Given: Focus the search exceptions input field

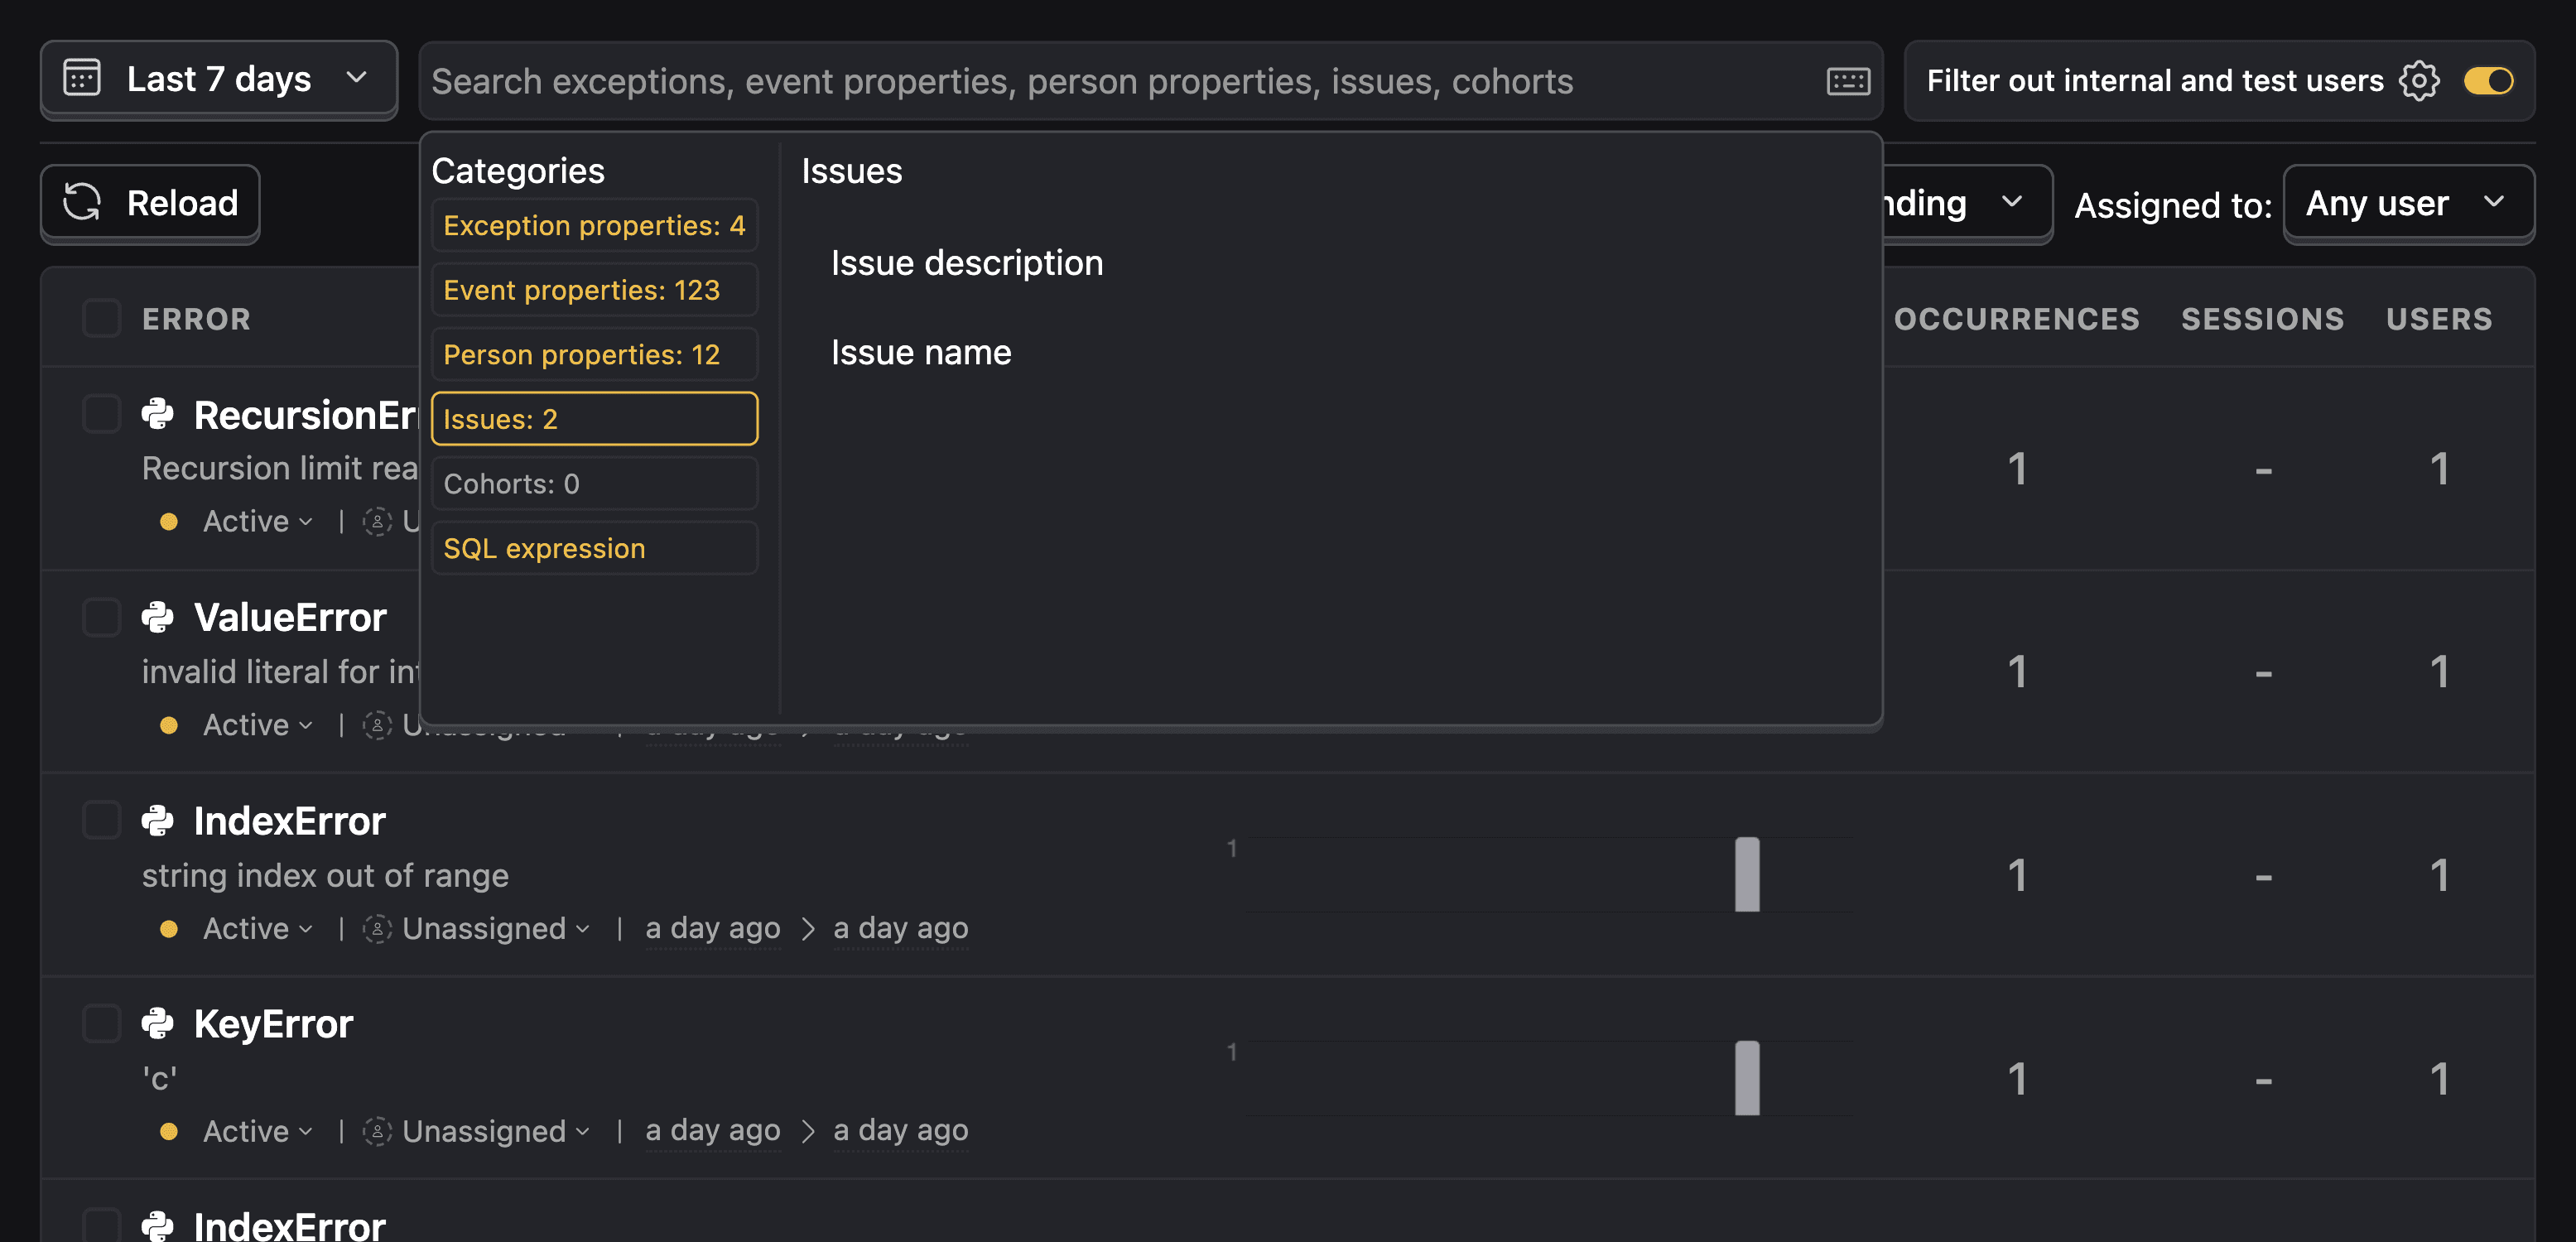Looking at the screenshot, I should coord(1120,81).
